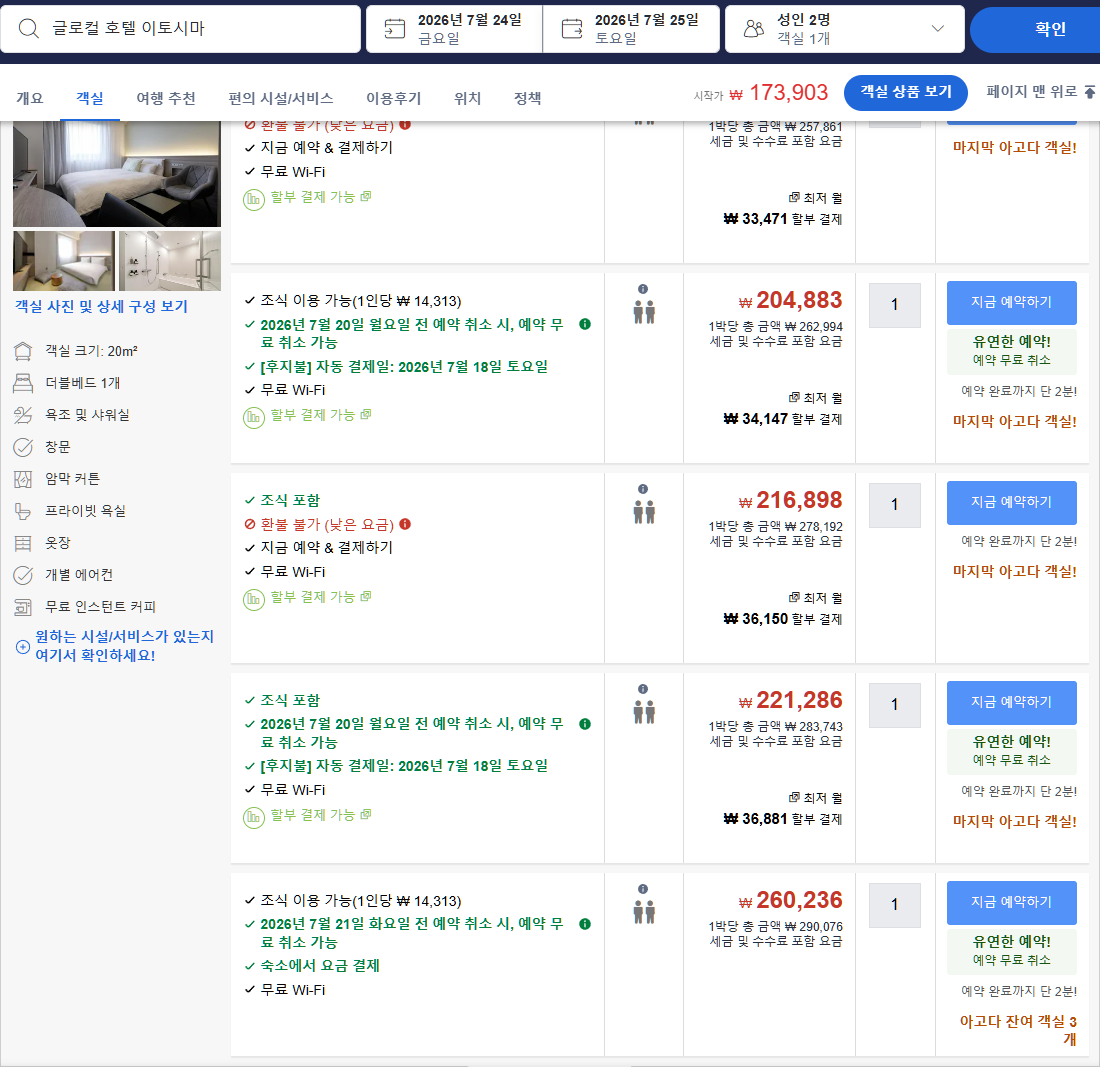Viewport: 1100px width, 1067px height.
Task: Click the private bathroom icon
Action: pyautogui.click(x=23, y=511)
